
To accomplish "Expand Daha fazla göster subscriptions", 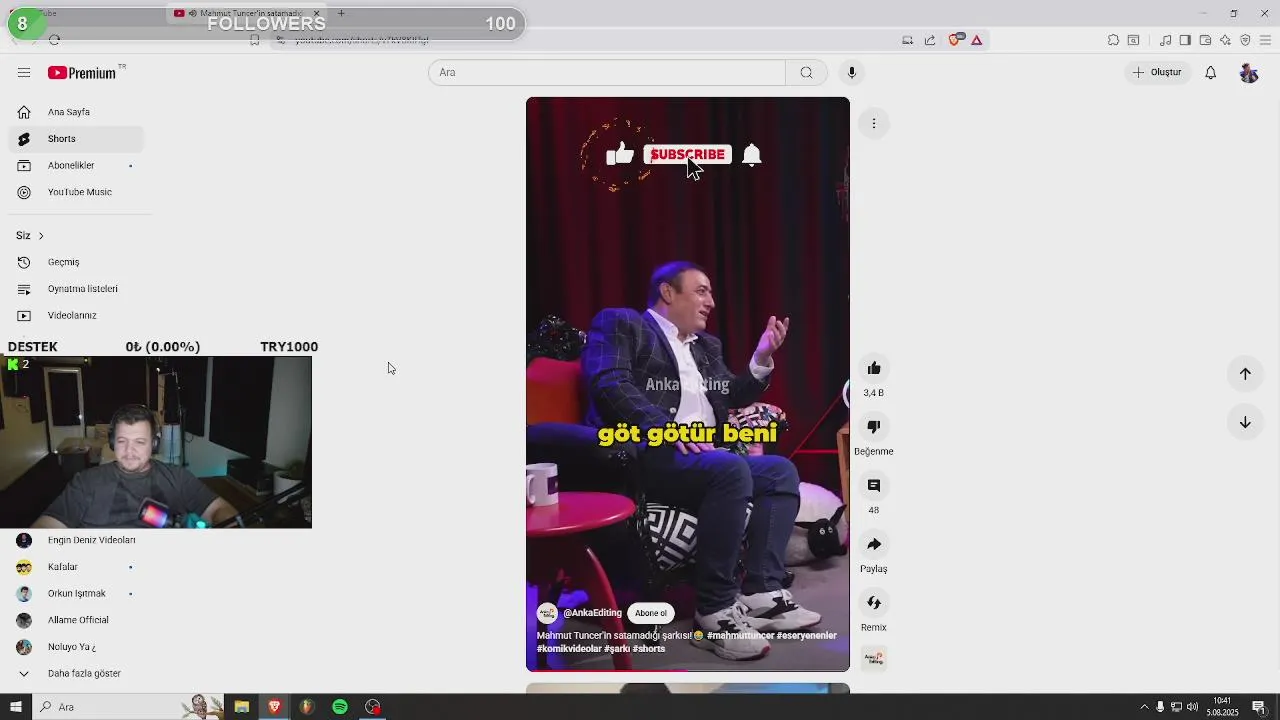I will pyautogui.click(x=76, y=673).
